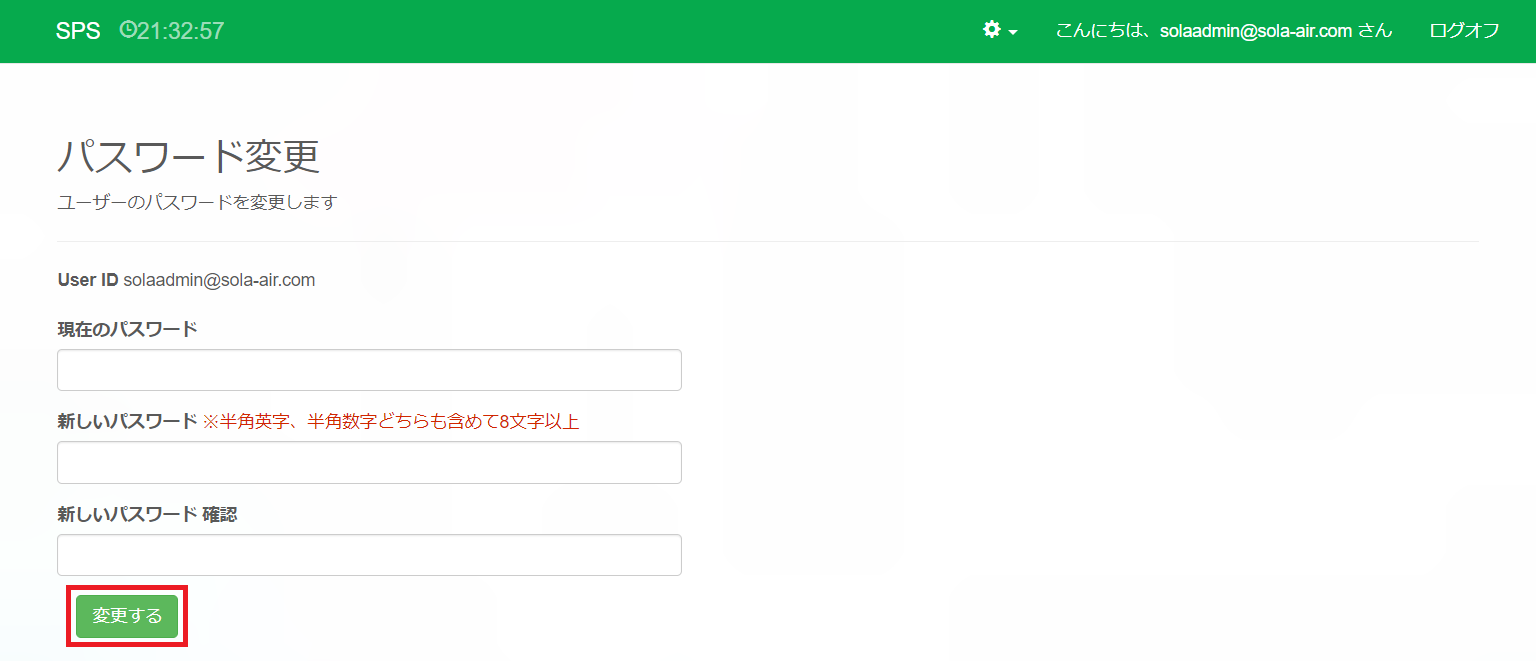Click the ログオフ link to log off
This screenshot has width=1536, height=661.
coord(1464,31)
